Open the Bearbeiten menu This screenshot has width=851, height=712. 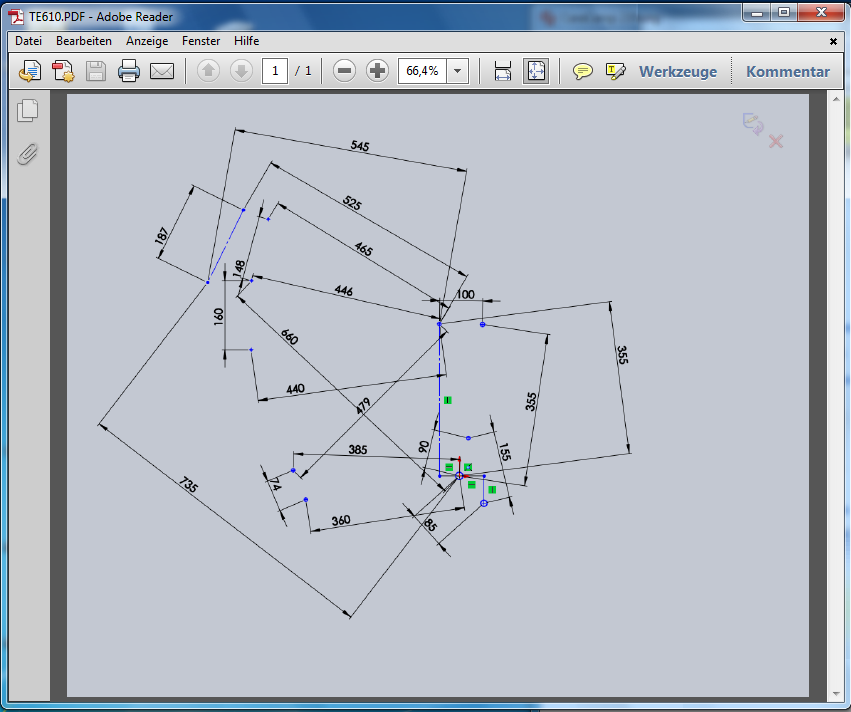(x=84, y=41)
